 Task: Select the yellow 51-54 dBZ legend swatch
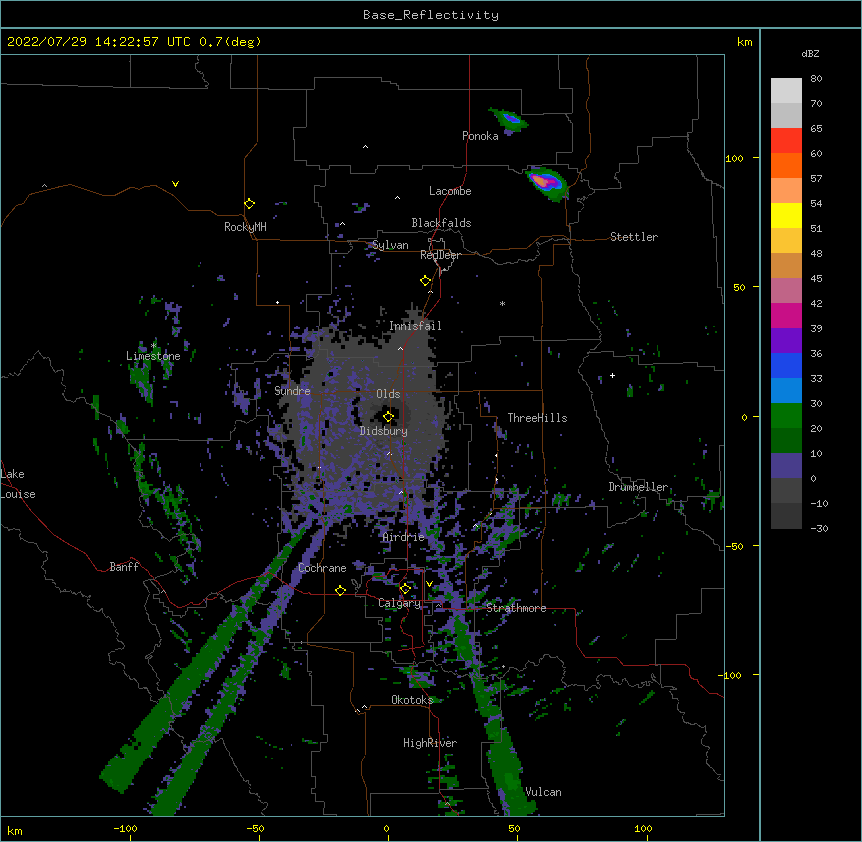pos(786,215)
